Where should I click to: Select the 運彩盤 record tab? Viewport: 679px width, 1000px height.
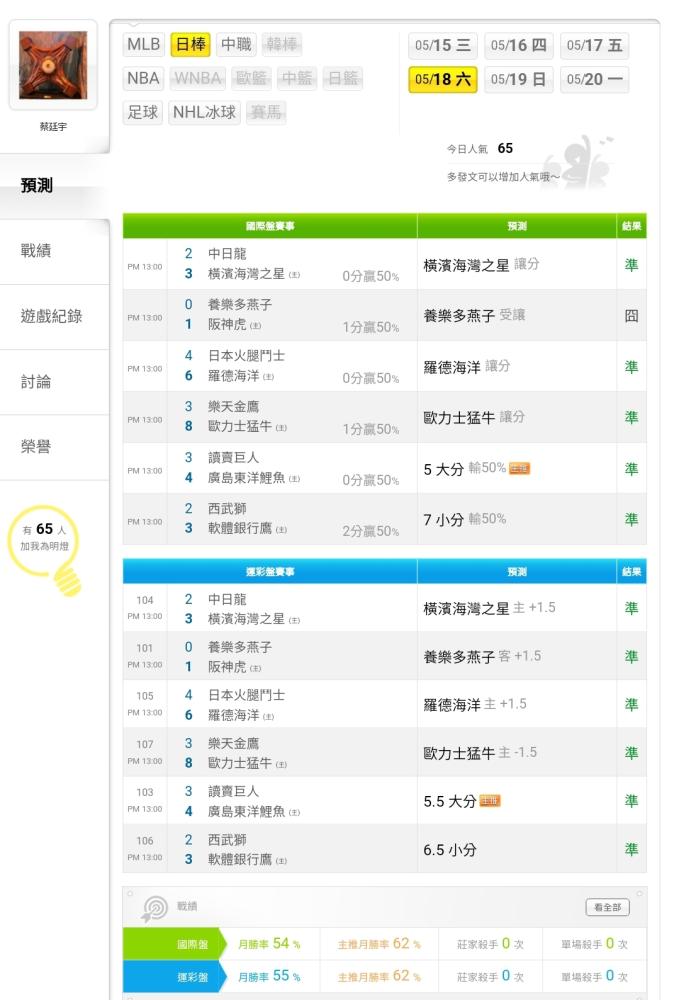pyautogui.click(x=174, y=977)
